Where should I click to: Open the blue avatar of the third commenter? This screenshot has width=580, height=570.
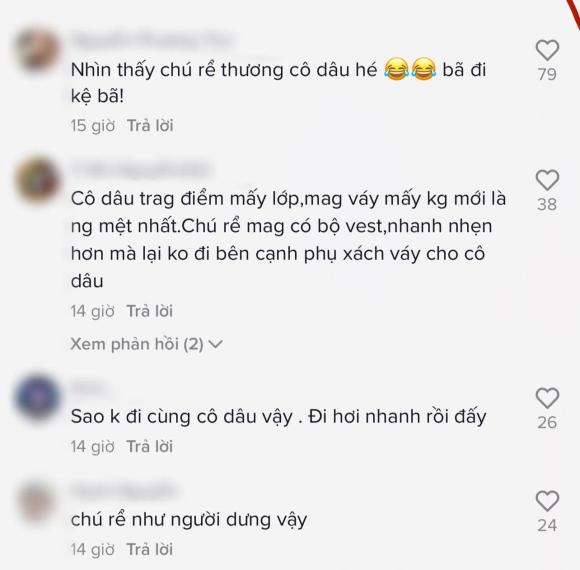click(37, 398)
